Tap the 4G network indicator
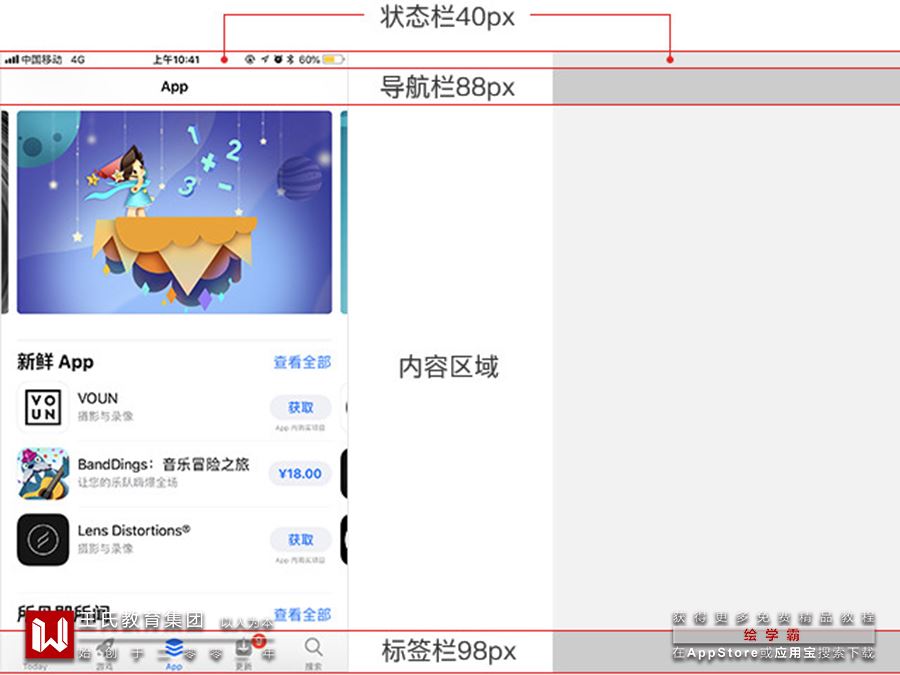This screenshot has height=675, width=900. pyautogui.click(x=77, y=59)
